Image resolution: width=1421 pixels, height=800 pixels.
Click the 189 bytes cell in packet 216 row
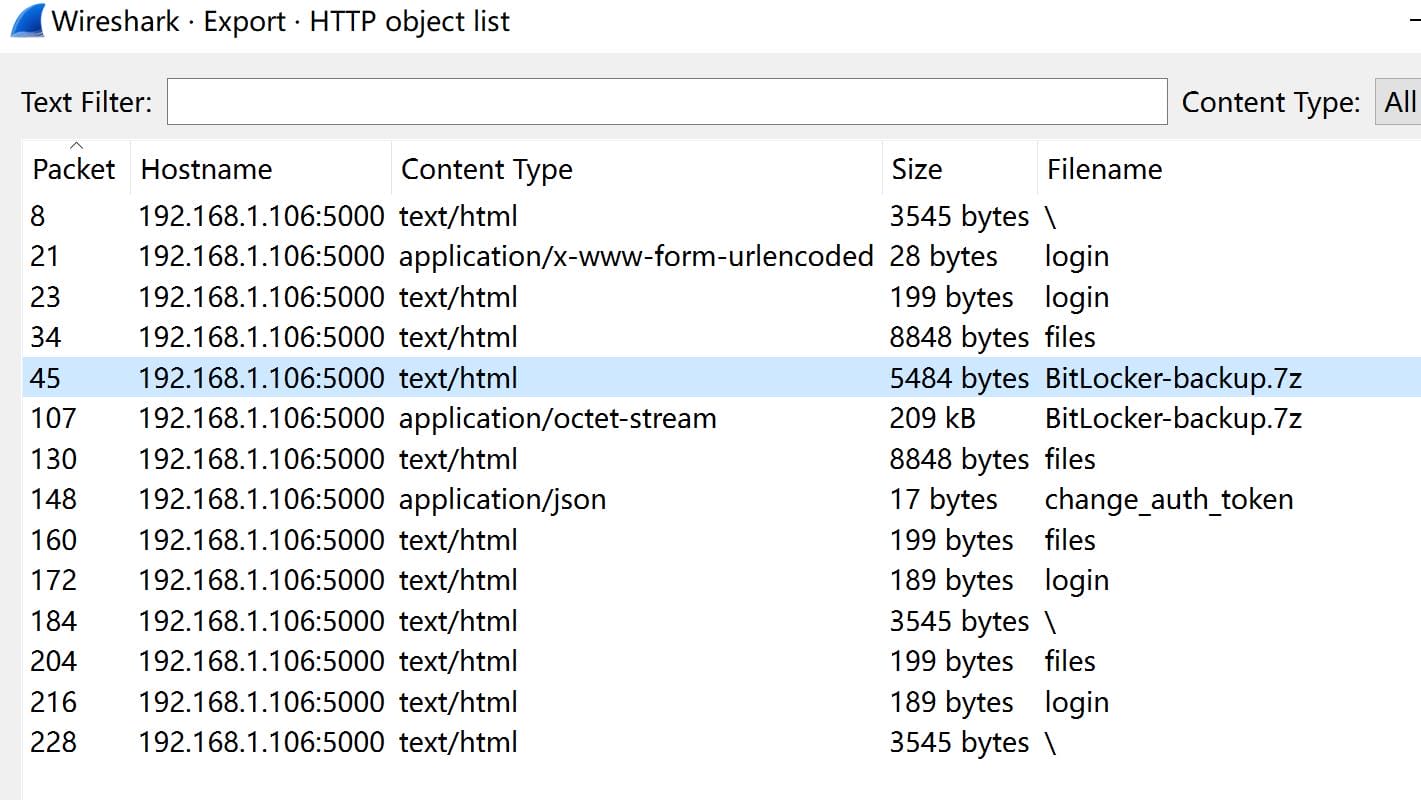pyautogui.click(x=951, y=702)
